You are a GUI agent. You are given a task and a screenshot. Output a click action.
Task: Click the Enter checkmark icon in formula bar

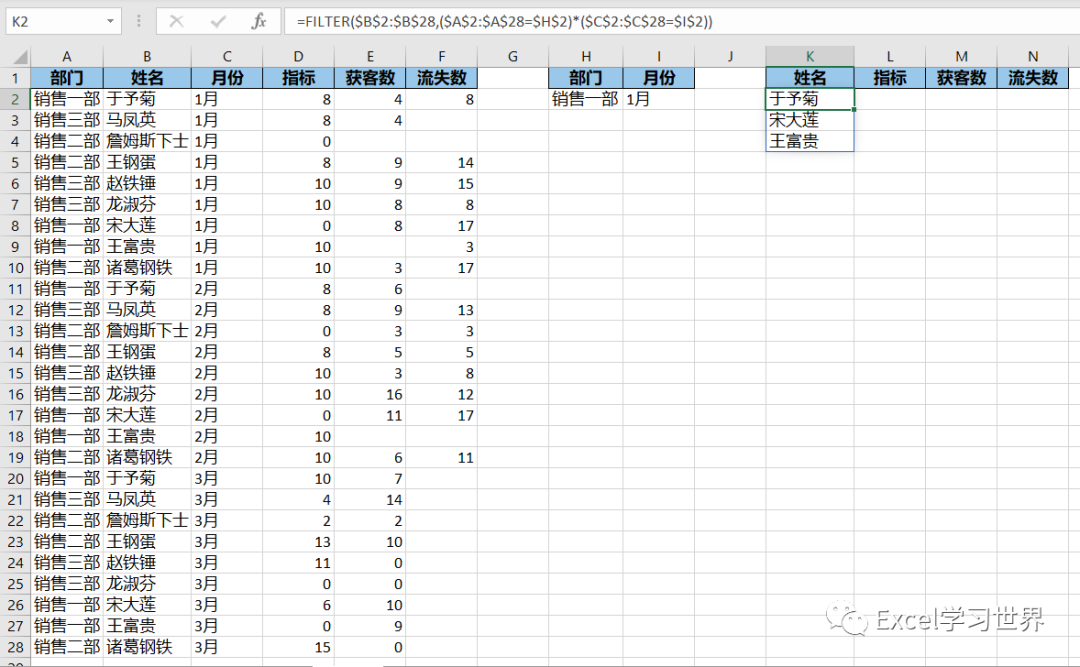(x=218, y=21)
